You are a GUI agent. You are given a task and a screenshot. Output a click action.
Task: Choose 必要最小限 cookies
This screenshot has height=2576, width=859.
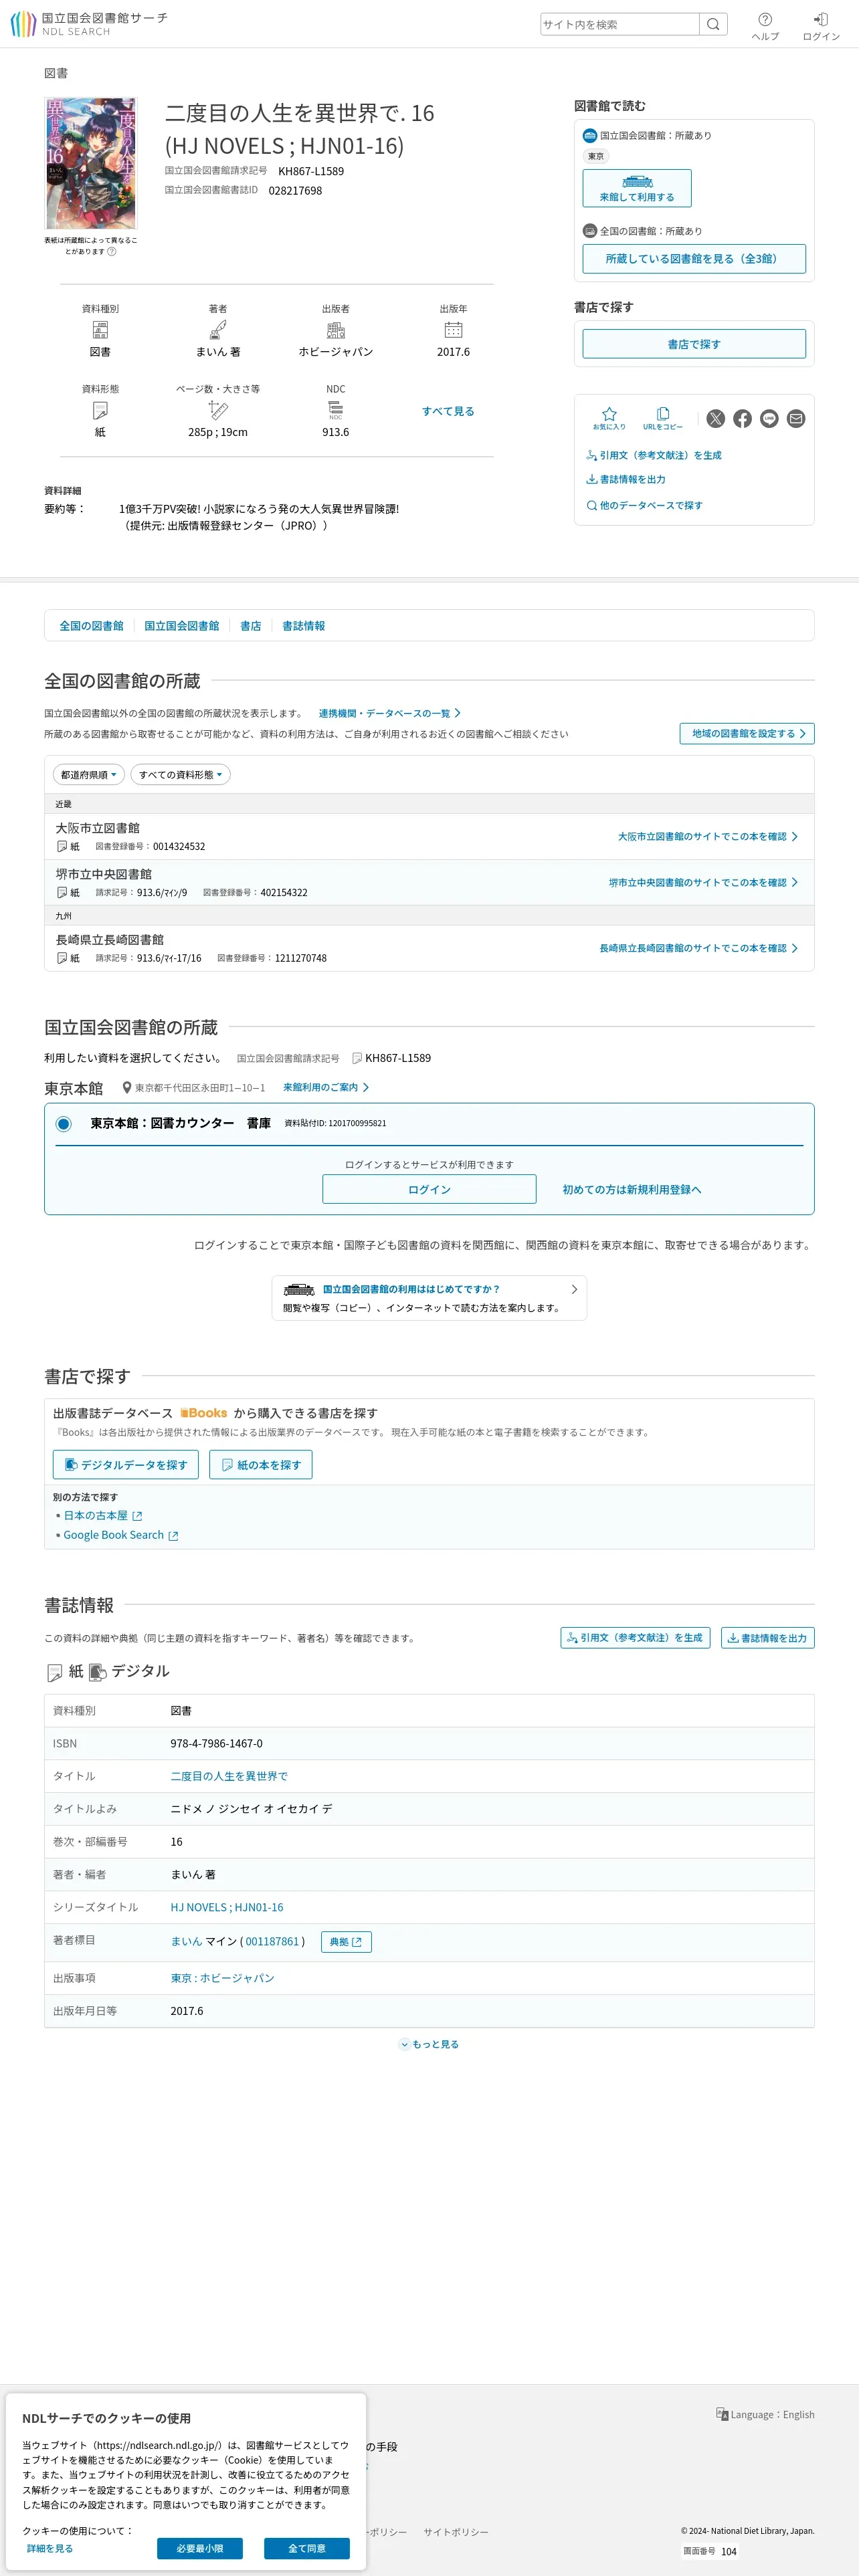[x=200, y=2549]
